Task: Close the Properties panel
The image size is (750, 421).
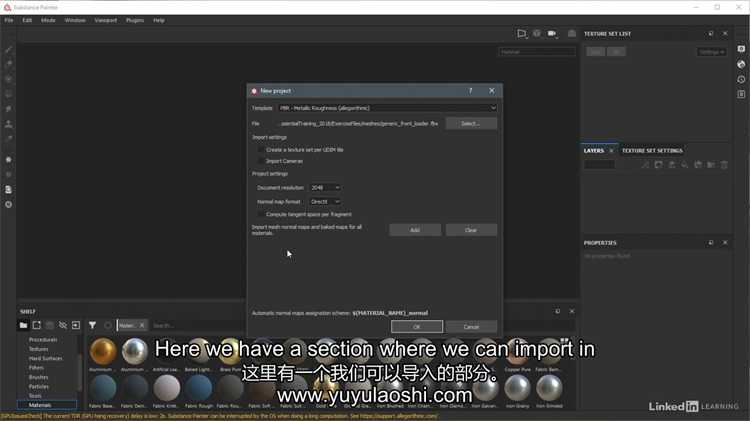Action: pos(725,243)
